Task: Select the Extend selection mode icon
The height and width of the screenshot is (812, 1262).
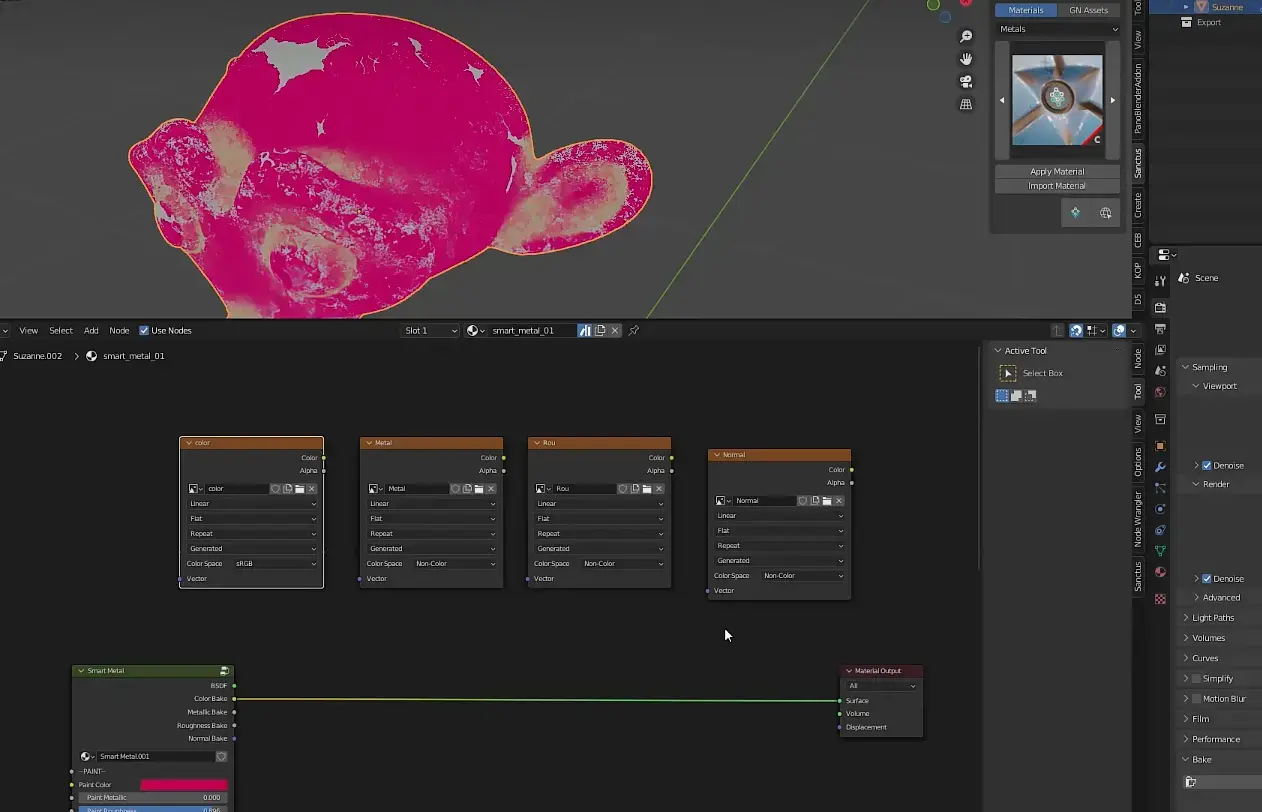Action: pyautogui.click(x=1016, y=396)
